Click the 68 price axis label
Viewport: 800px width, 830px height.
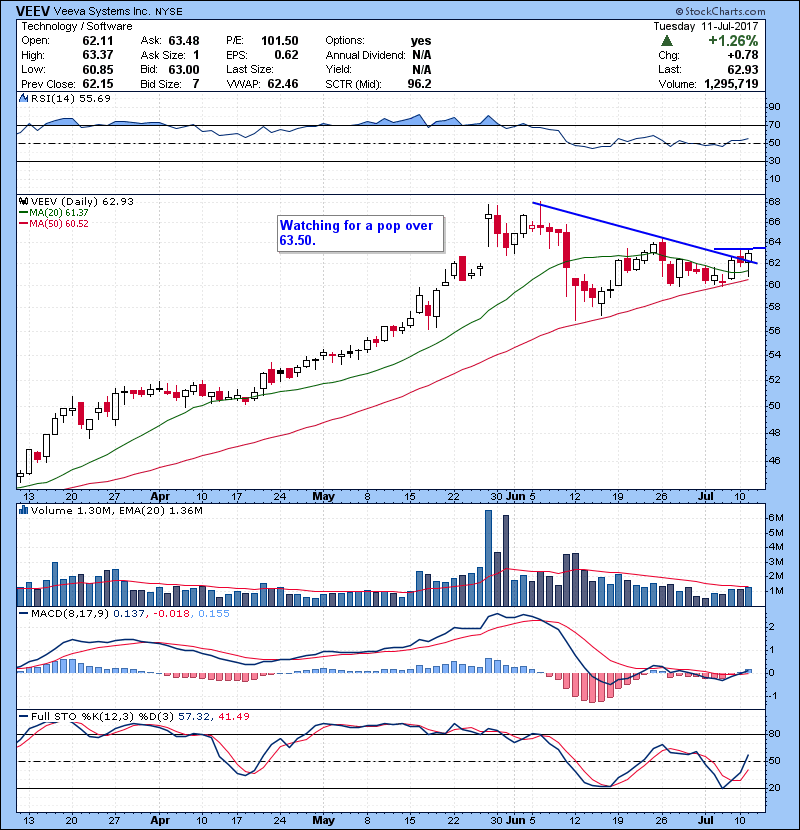click(774, 202)
